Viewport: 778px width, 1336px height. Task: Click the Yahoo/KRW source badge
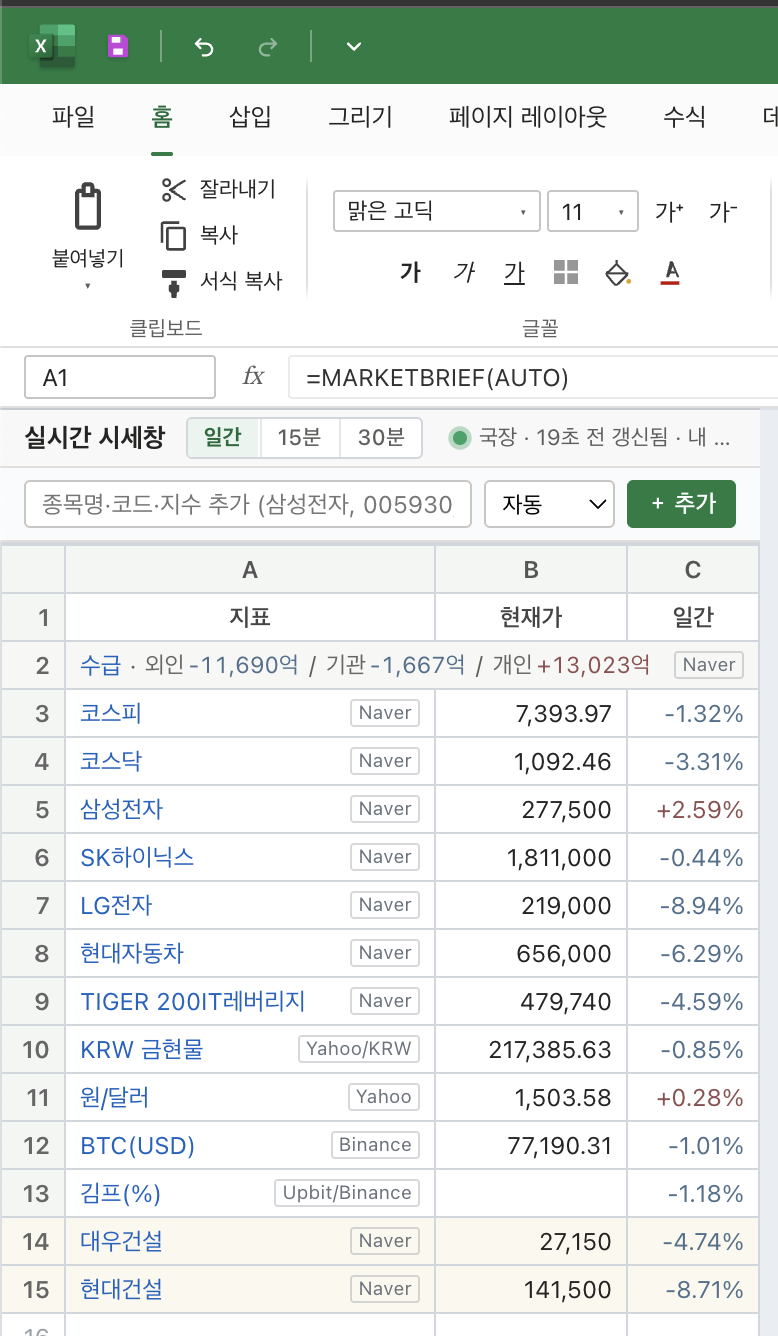[x=358, y=1049]
